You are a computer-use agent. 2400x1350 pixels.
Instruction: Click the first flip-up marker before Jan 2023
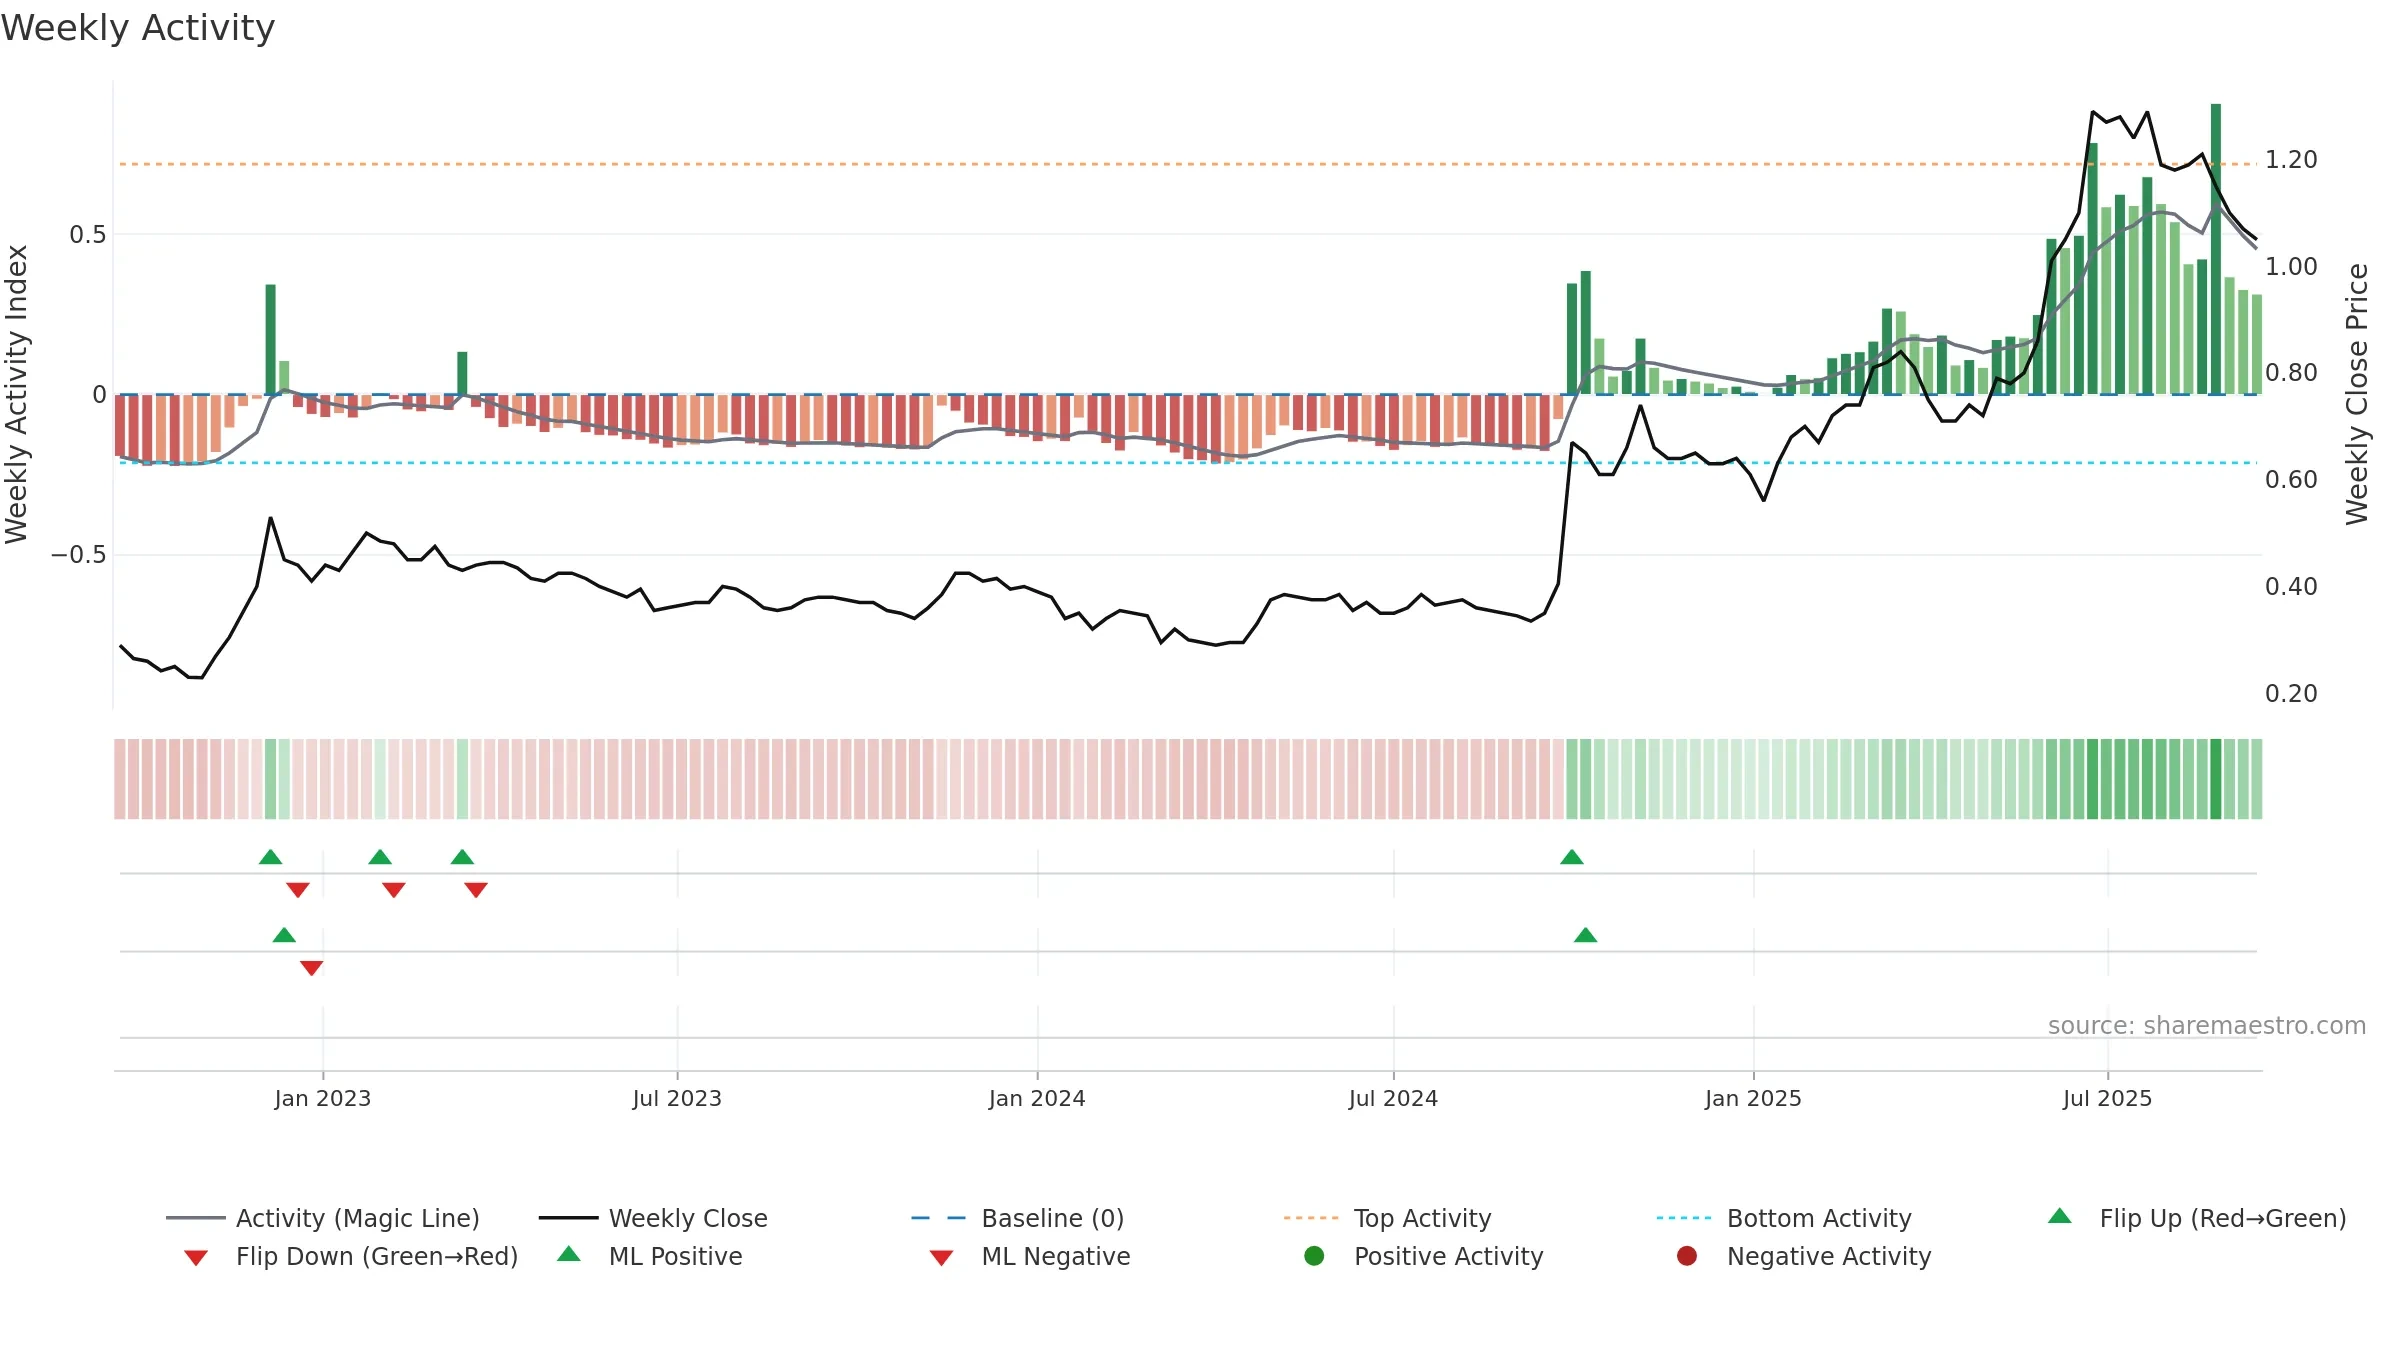pos(270,857)
